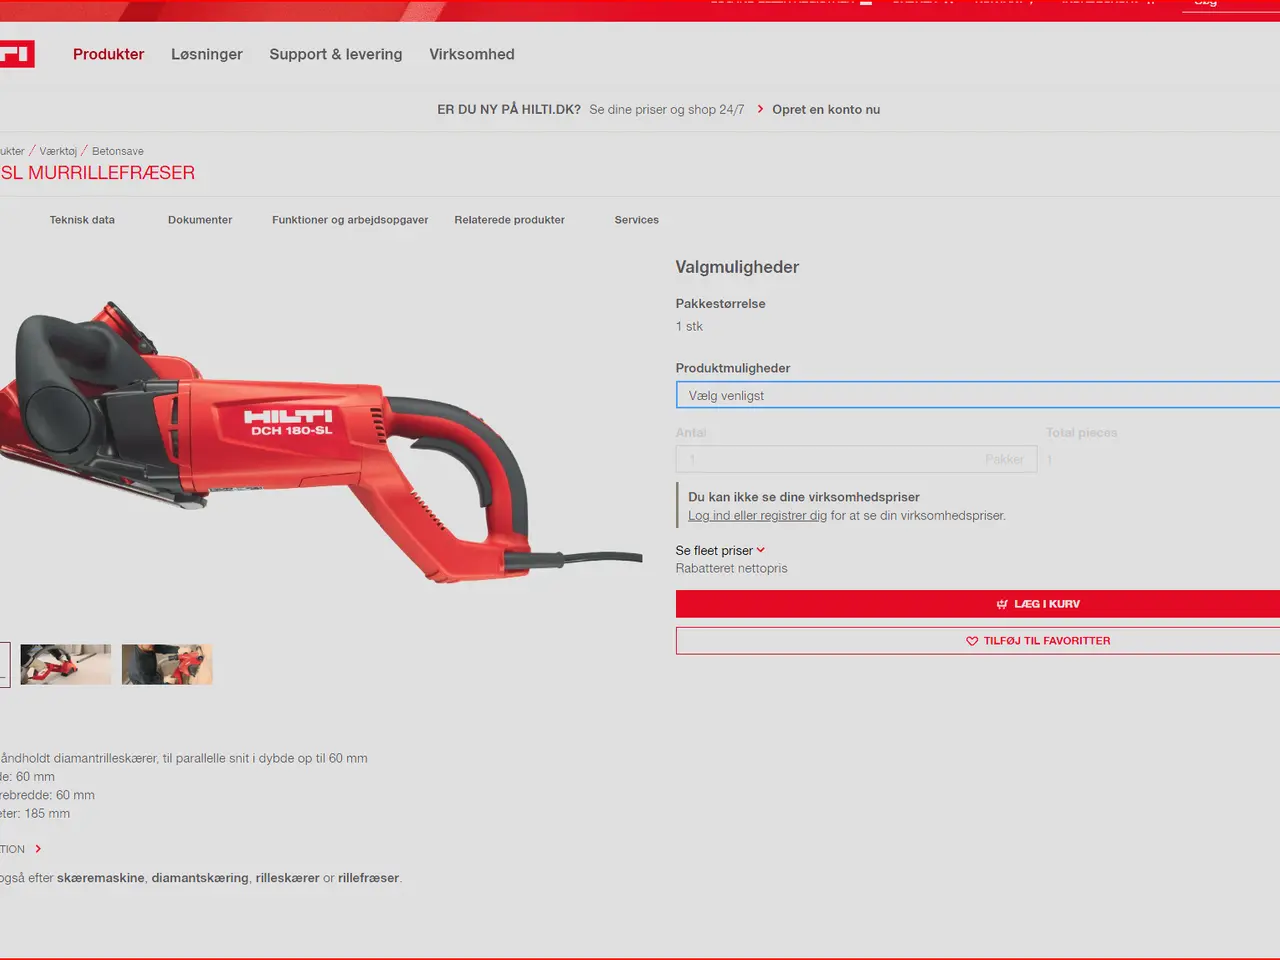Click the 'Pakkestørrelse' label

point(720,304)
